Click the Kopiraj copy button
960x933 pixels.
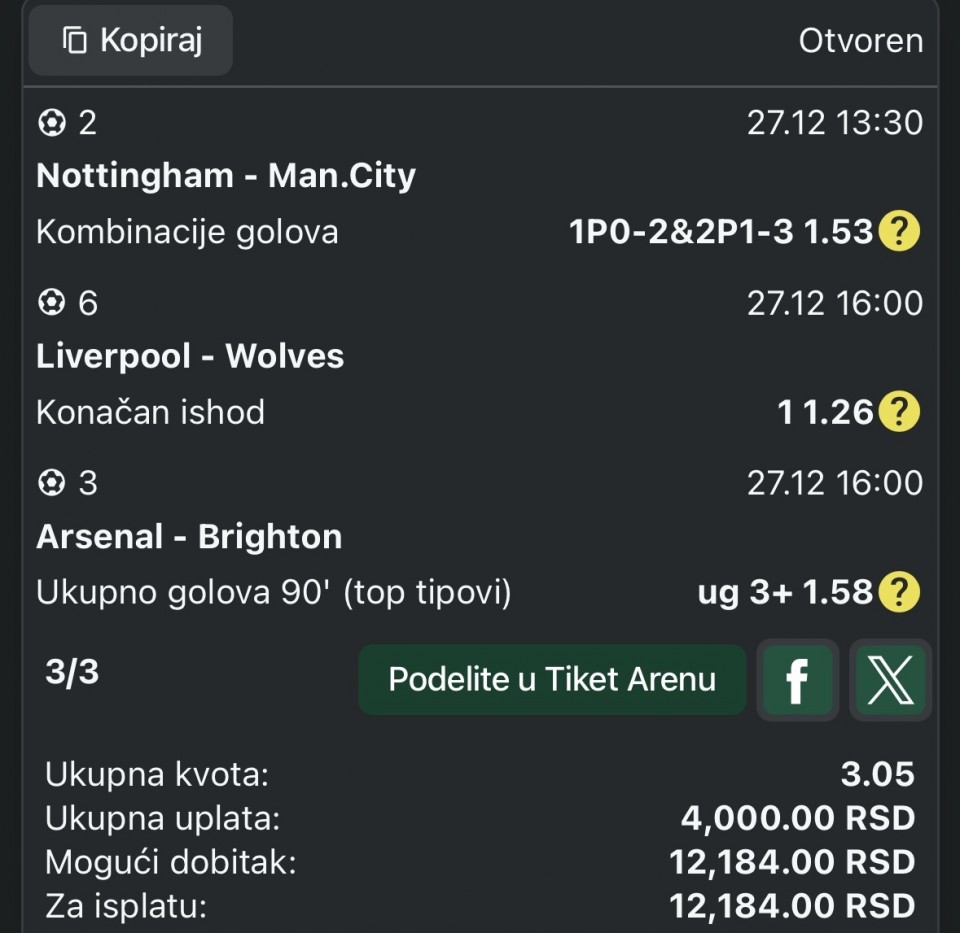click(x=131, y=41)
